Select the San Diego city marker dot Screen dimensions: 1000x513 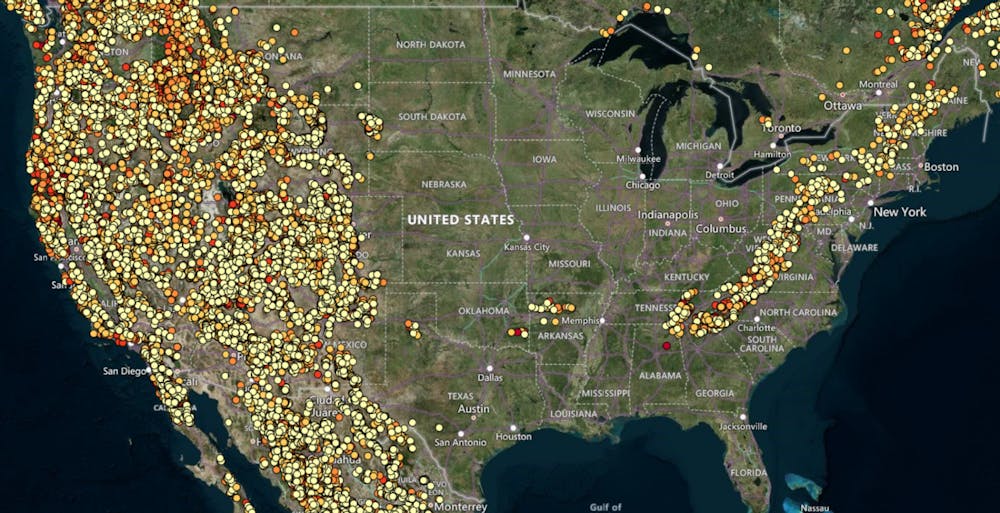click(x=147, y=370)
